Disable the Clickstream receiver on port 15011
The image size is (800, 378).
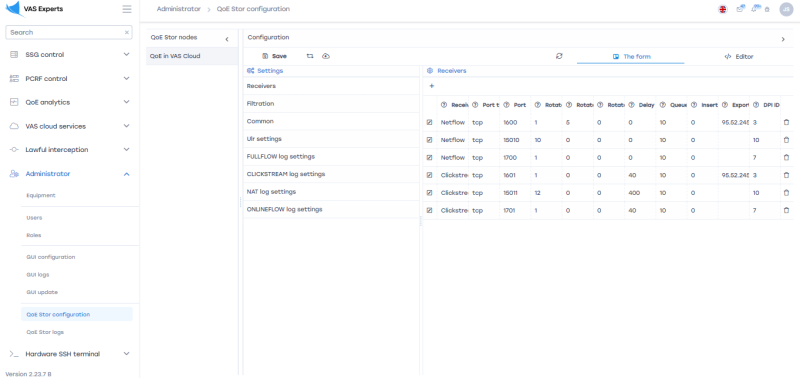click(x=429, y=193)
